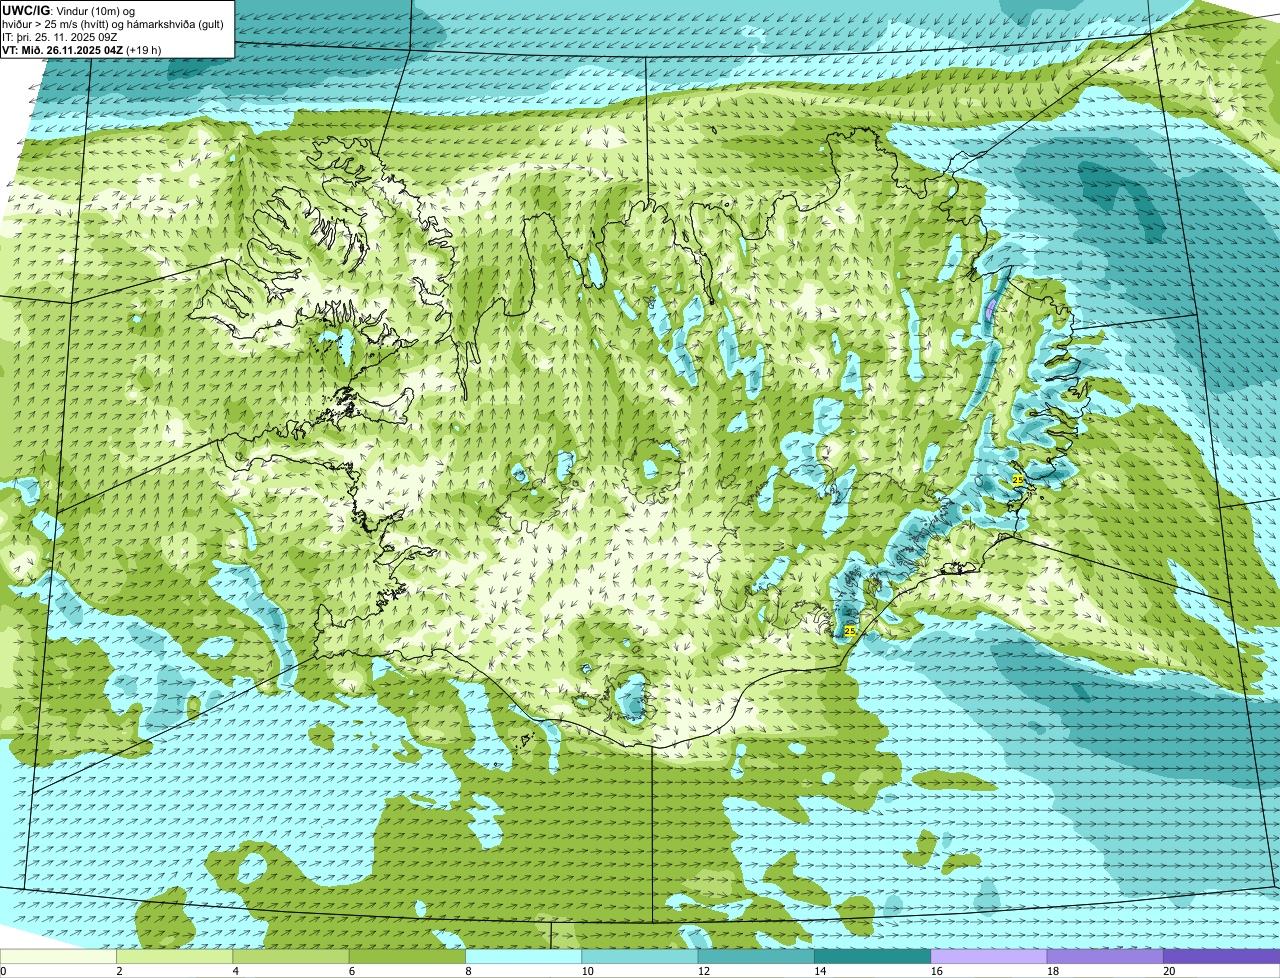This screenshot has width=1280, height=978.
Task: Pick the pale yellow 0–2 m/s color swatch
Action: tap(58, 956)
